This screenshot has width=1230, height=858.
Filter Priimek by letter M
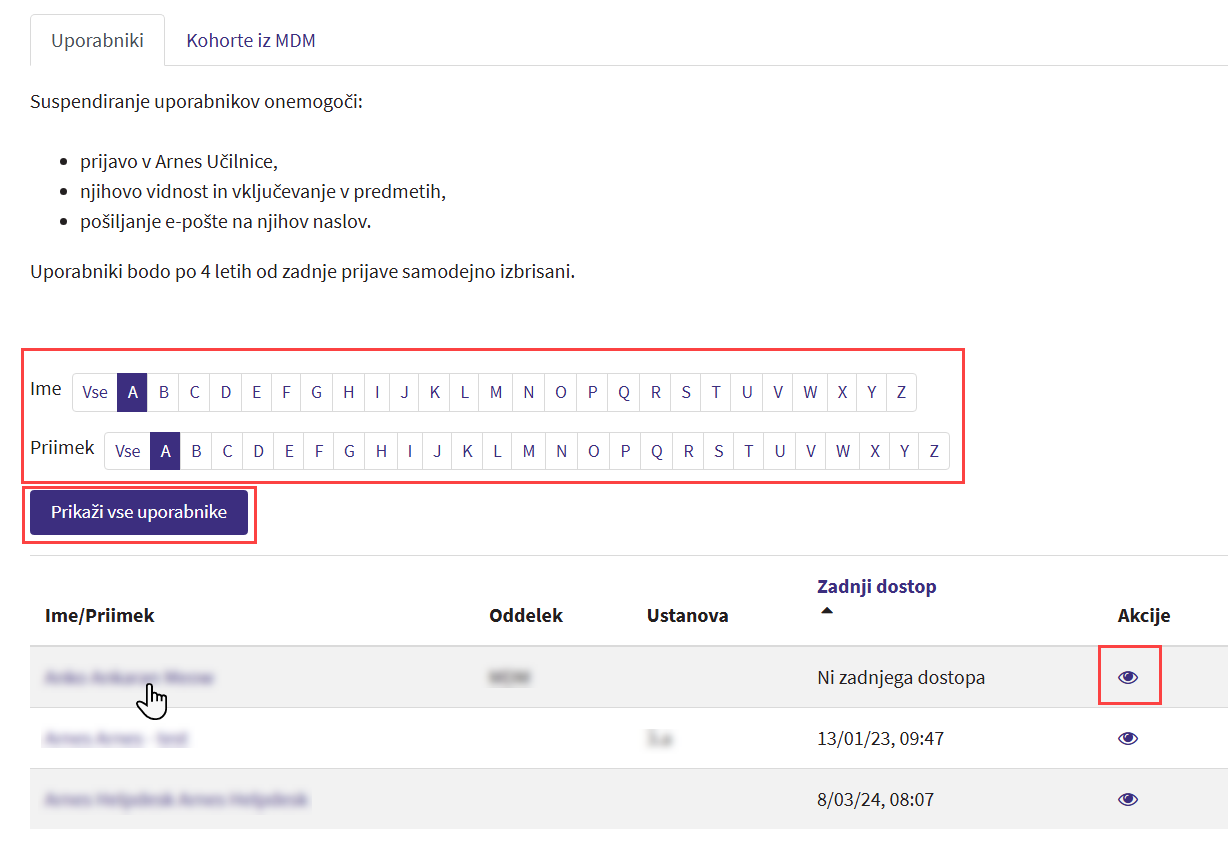(x=528, y=451)
